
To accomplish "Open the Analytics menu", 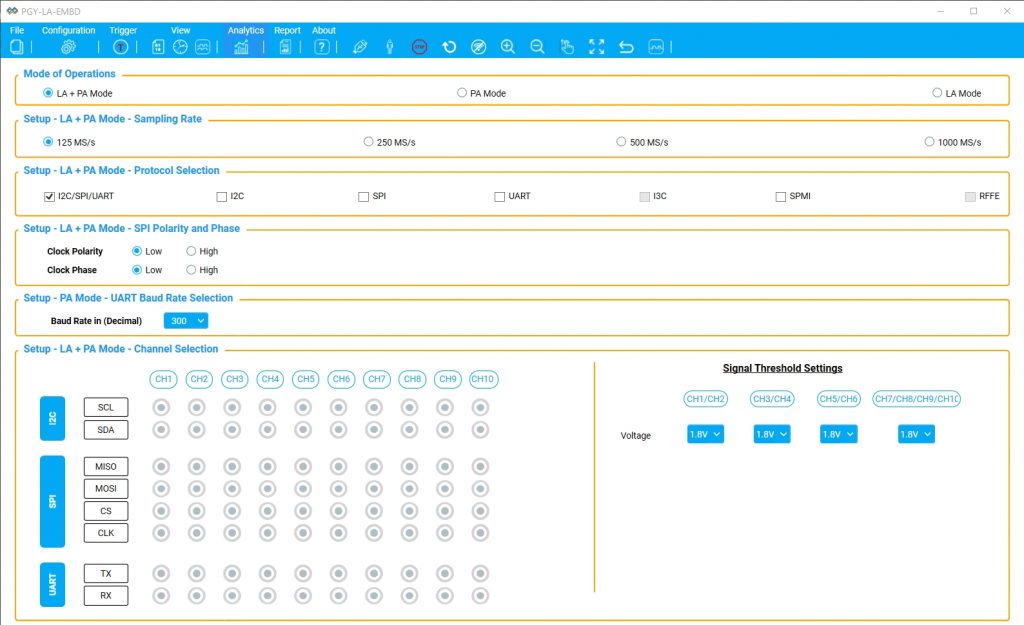I will 245,30.
